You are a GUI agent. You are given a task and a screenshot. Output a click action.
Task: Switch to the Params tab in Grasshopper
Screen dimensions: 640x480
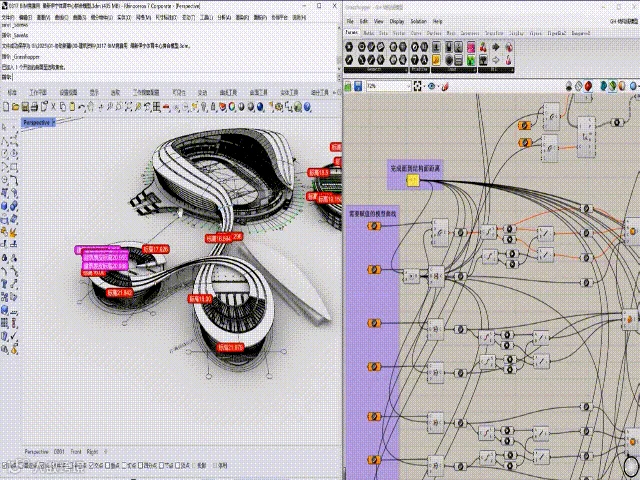[351, 32]
